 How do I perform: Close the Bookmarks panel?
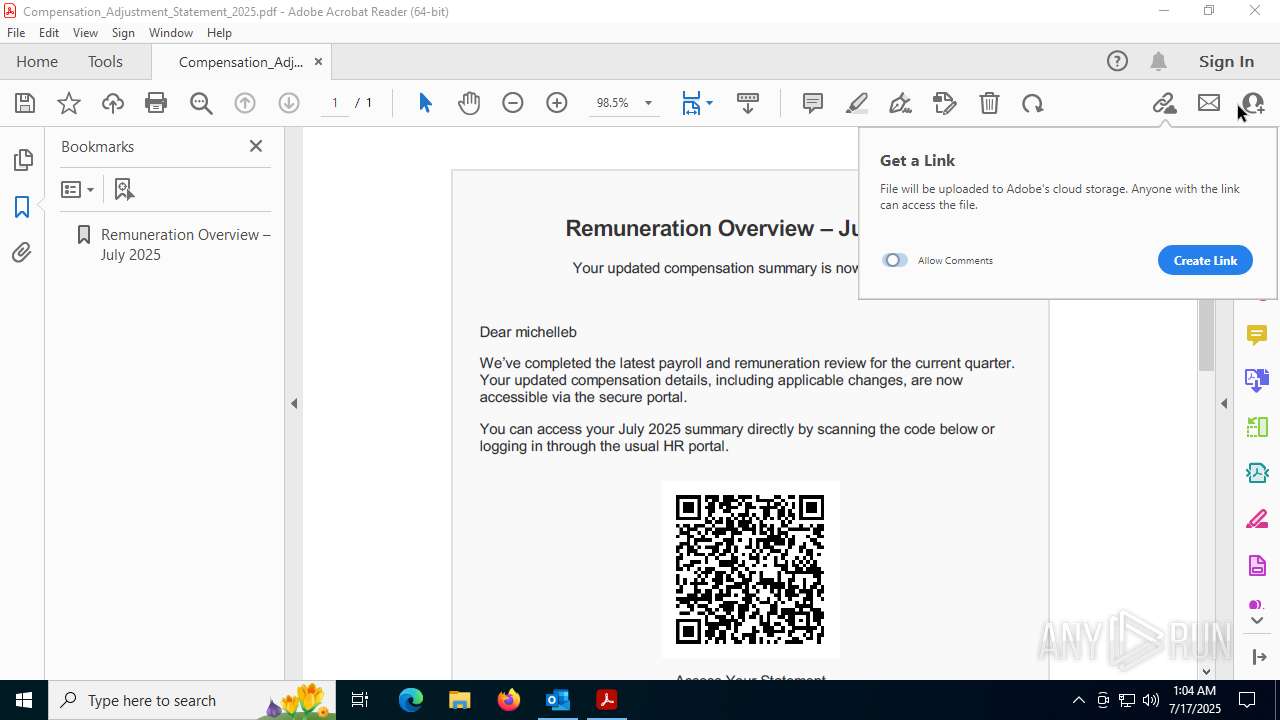point(256,146)
